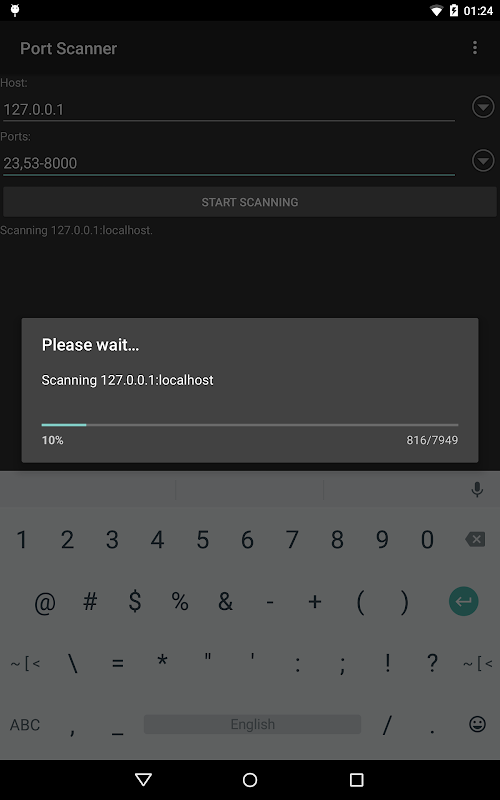Screen dimensions: 500x800
Task: Expand the Host dropdown arrow
Action: 483,107
